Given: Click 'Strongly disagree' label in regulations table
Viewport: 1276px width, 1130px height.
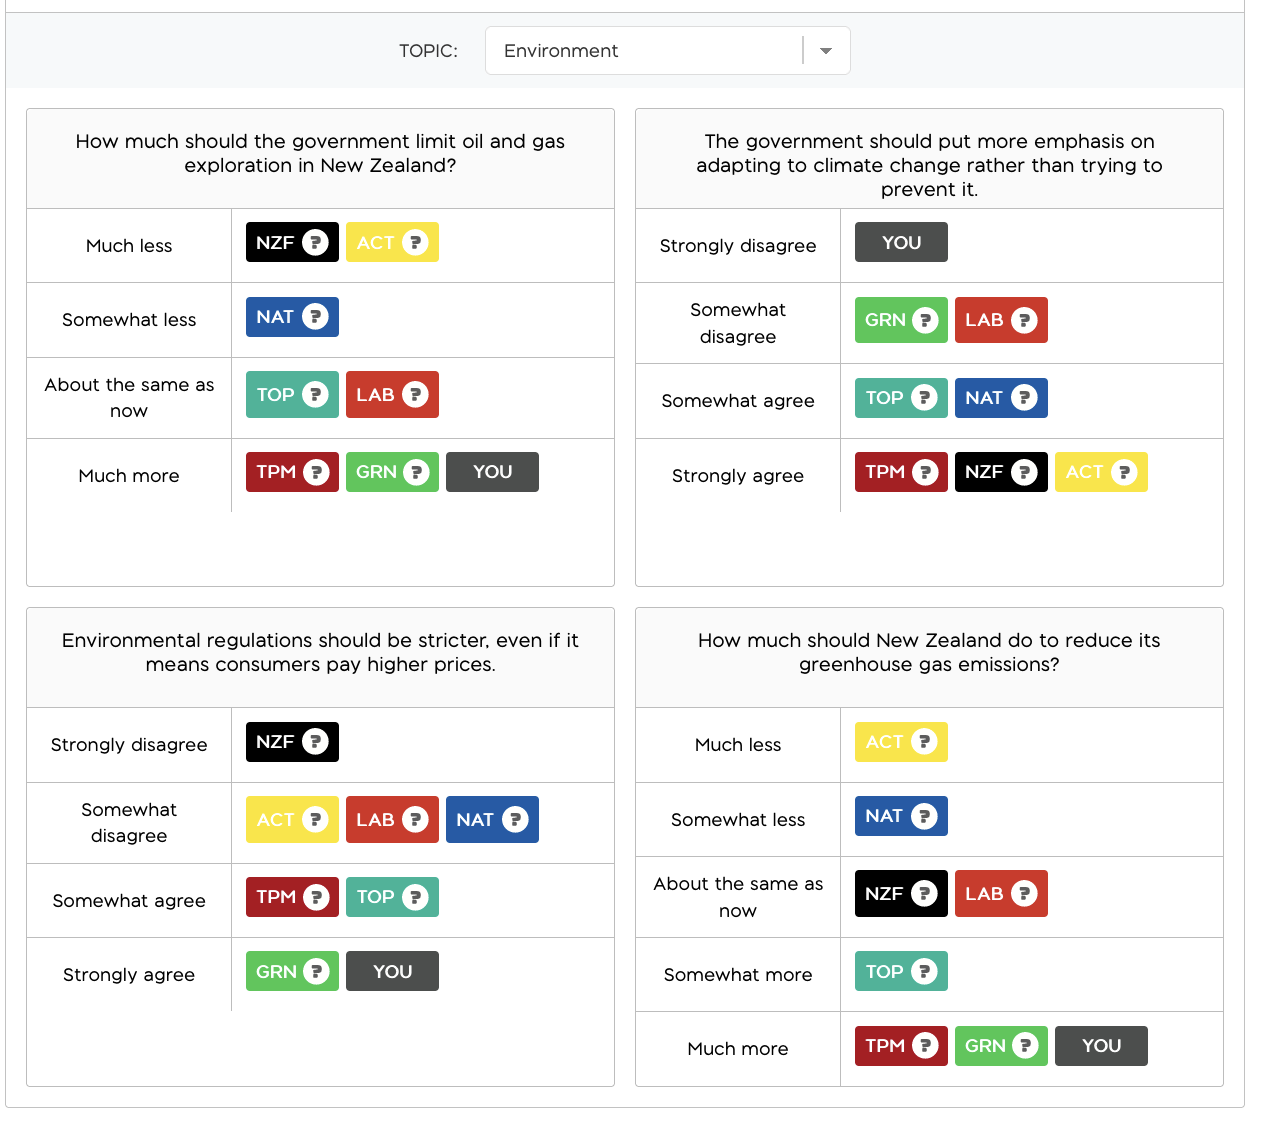Looking at the screenshot, I should (x=129, y=745).
